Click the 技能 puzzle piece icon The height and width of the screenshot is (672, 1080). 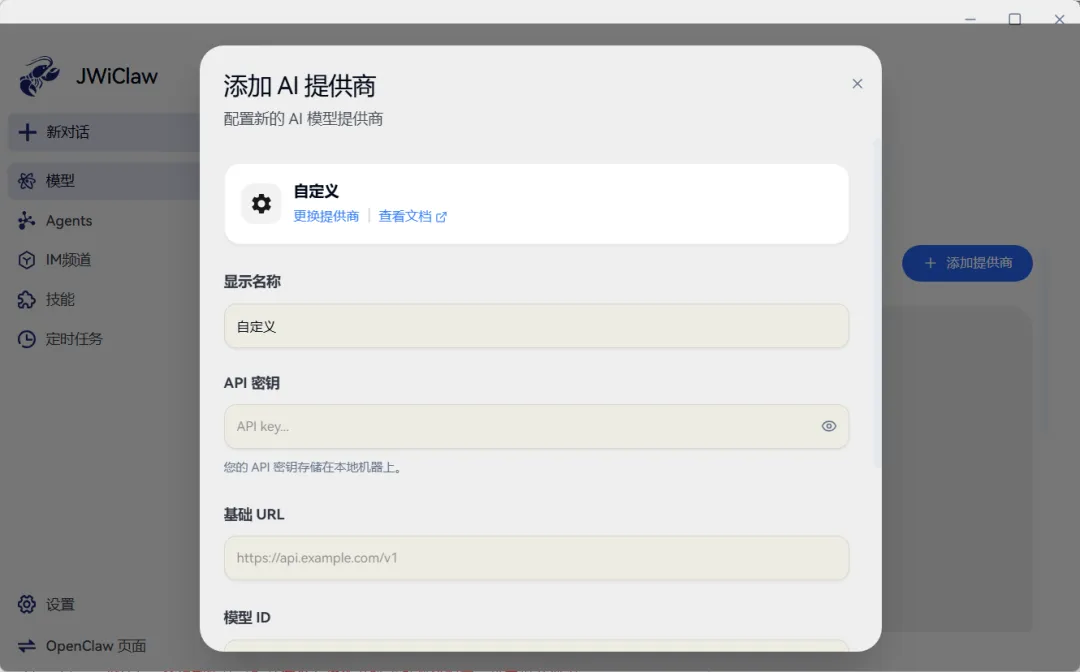27,300
